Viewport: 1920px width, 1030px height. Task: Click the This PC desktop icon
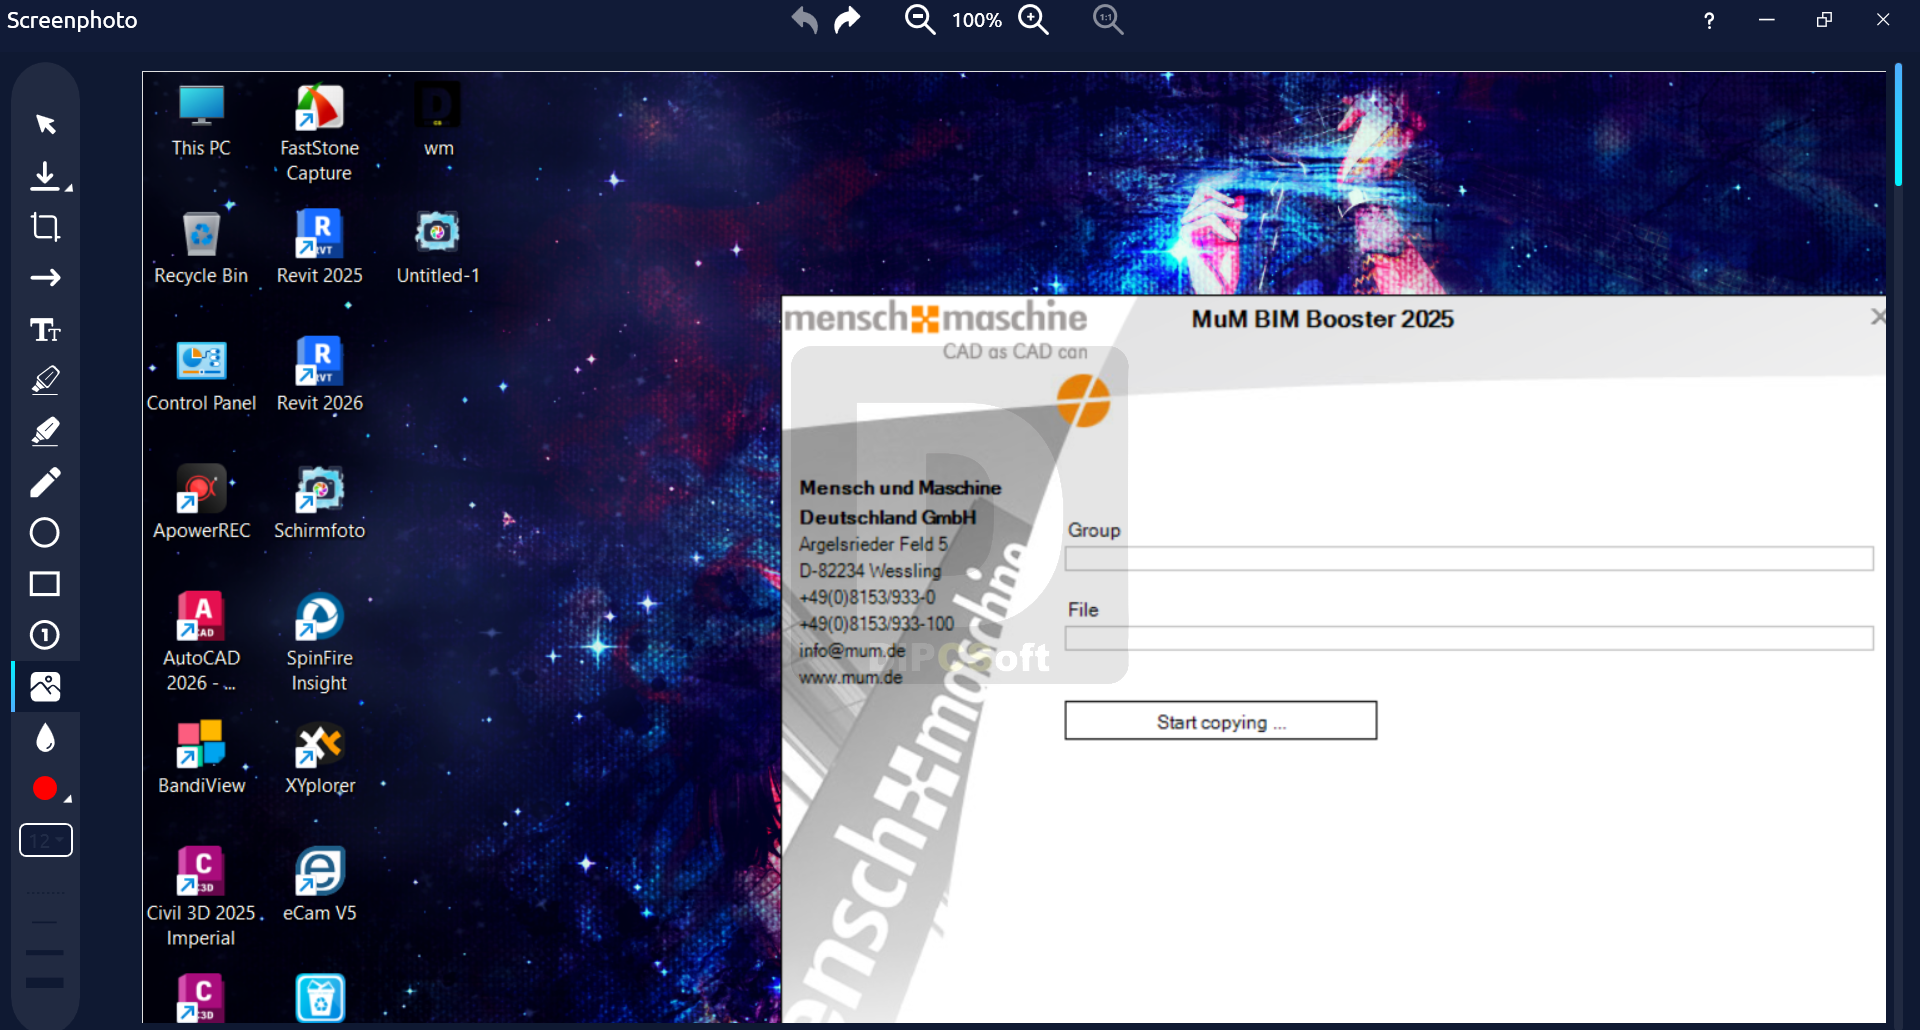pyautogui.click(x=201, y=121)
